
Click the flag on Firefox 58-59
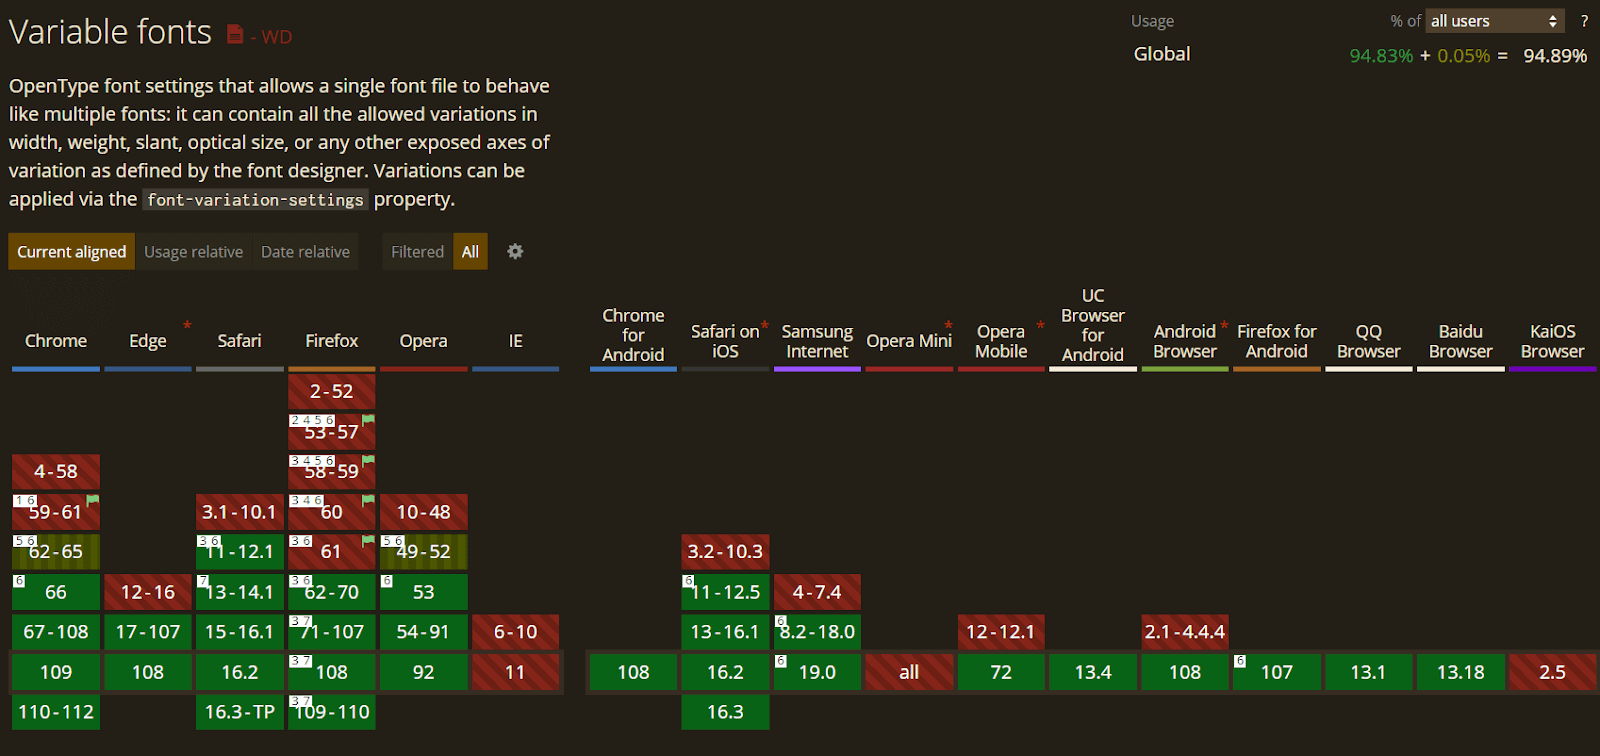point(368,459)
